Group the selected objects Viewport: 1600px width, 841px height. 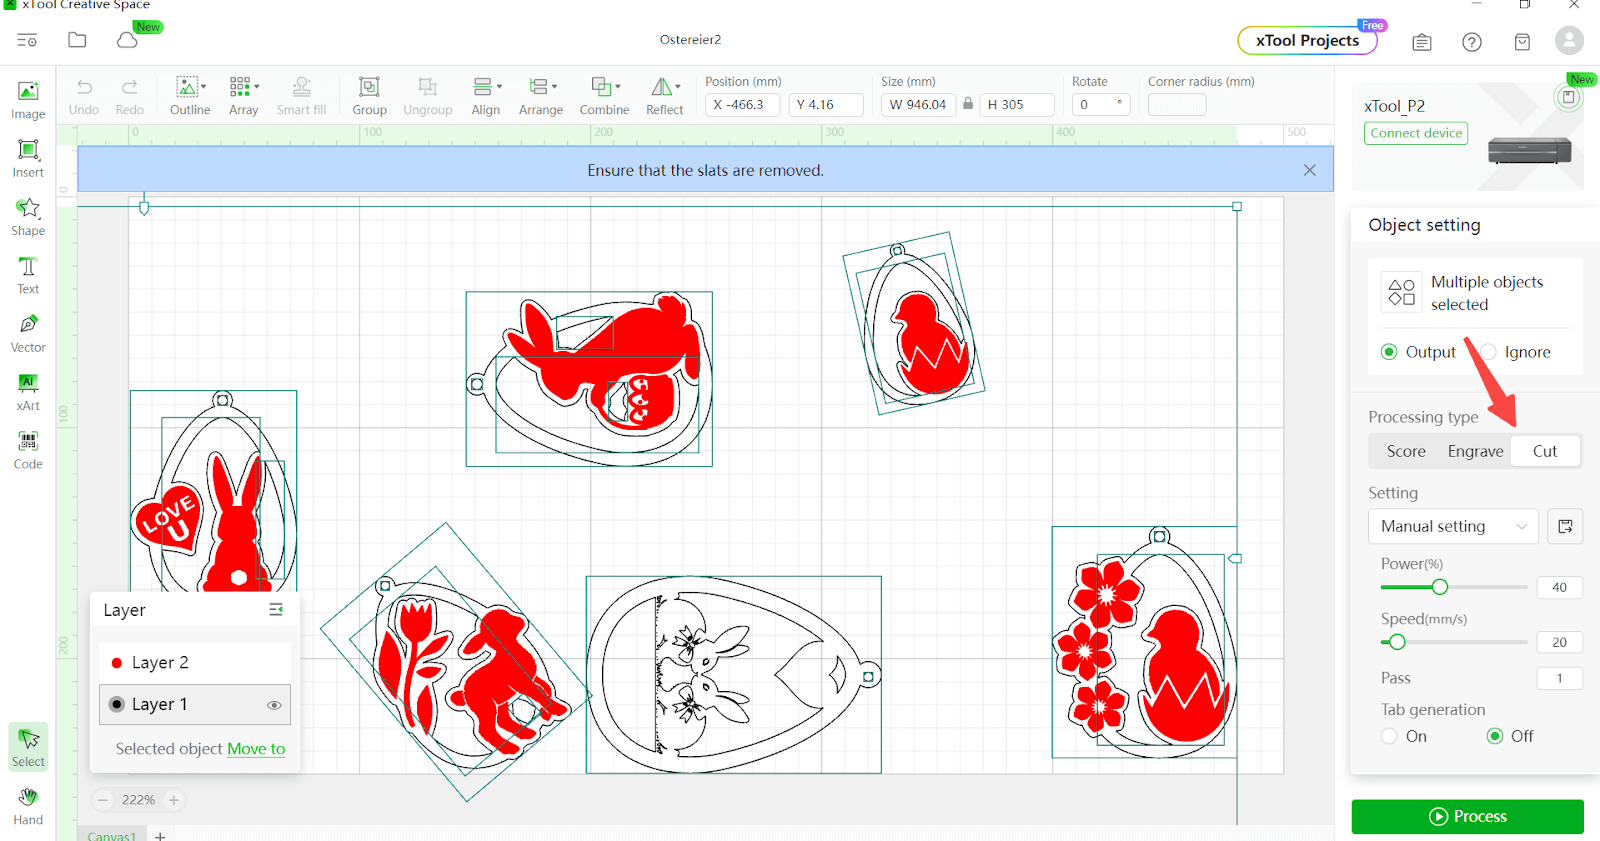coord(369,97)
